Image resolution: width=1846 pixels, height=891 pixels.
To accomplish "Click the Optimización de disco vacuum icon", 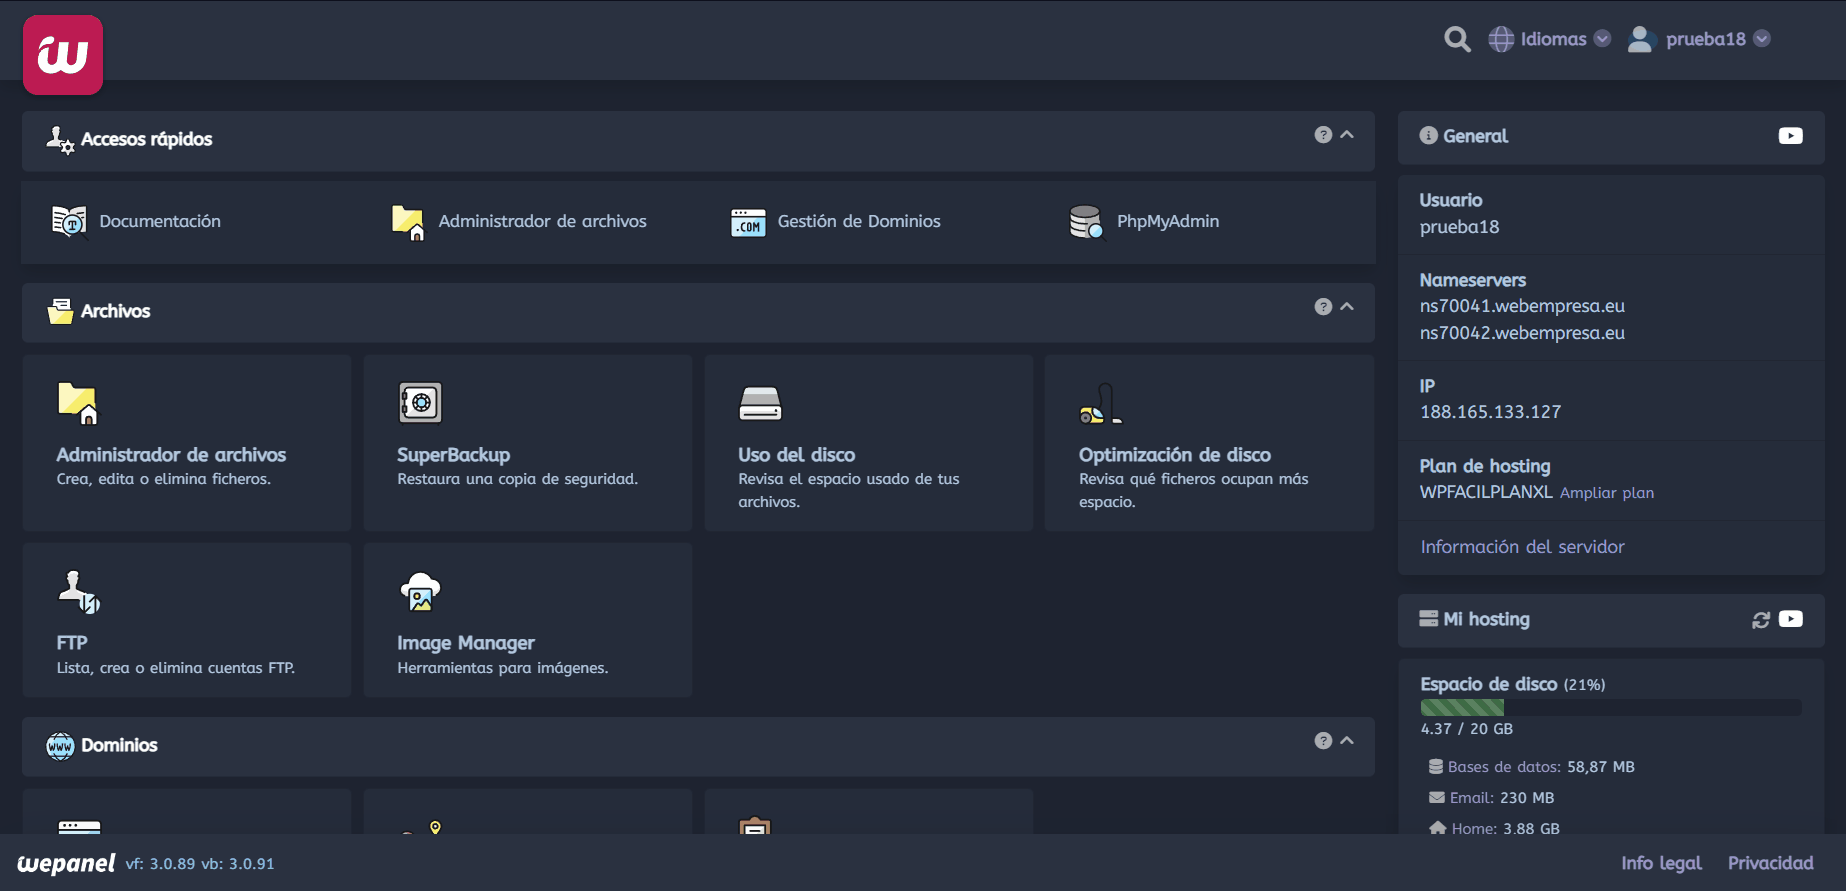I will click(1100, 403).
